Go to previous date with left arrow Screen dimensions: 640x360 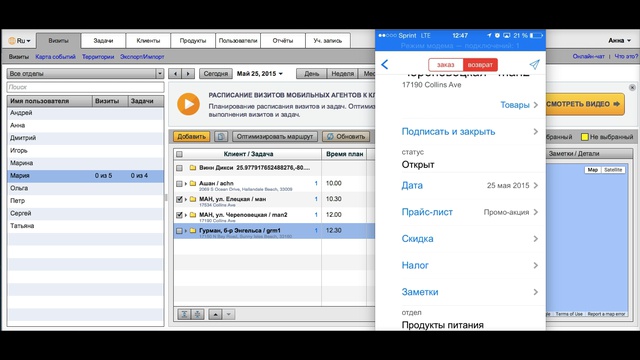click(175, 73)
